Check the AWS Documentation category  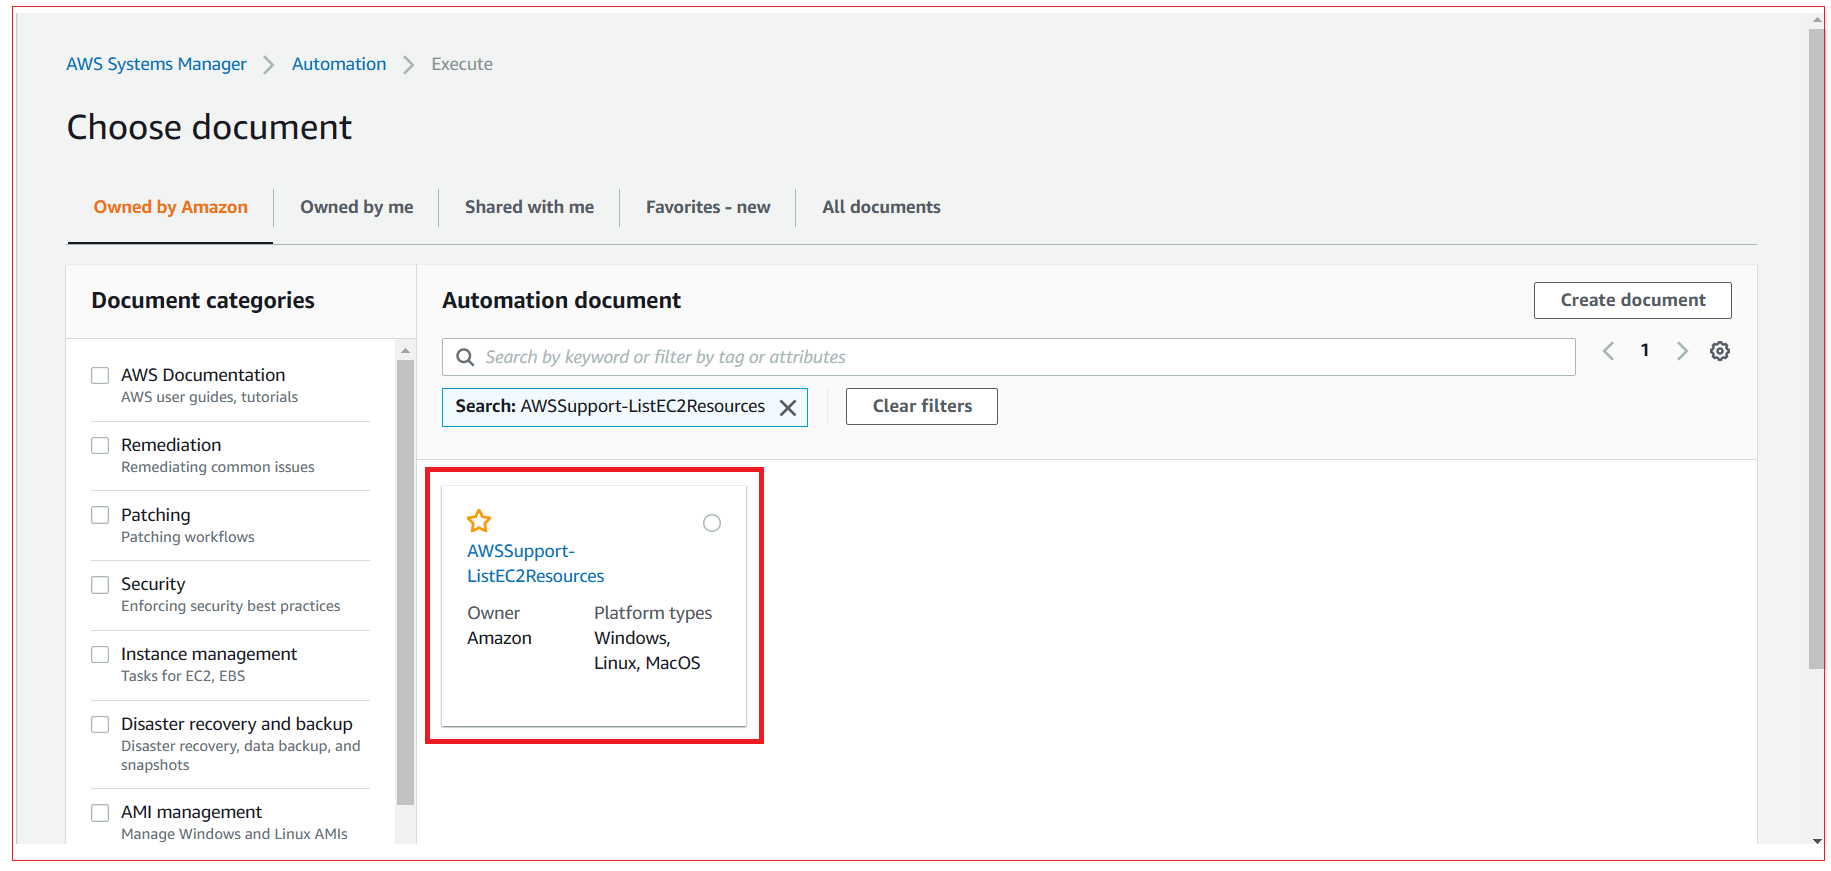[x=100, y=375]
